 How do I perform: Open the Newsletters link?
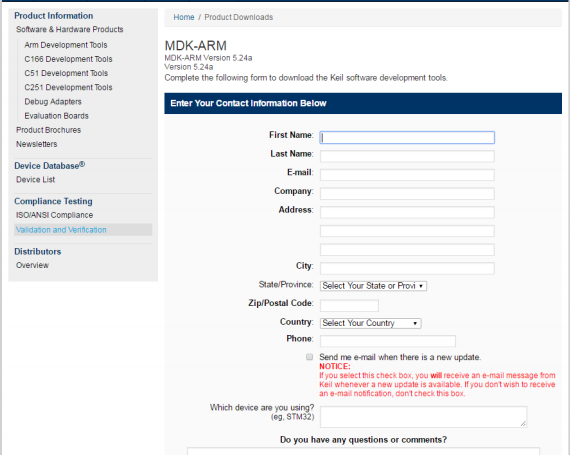click(37, 144)
